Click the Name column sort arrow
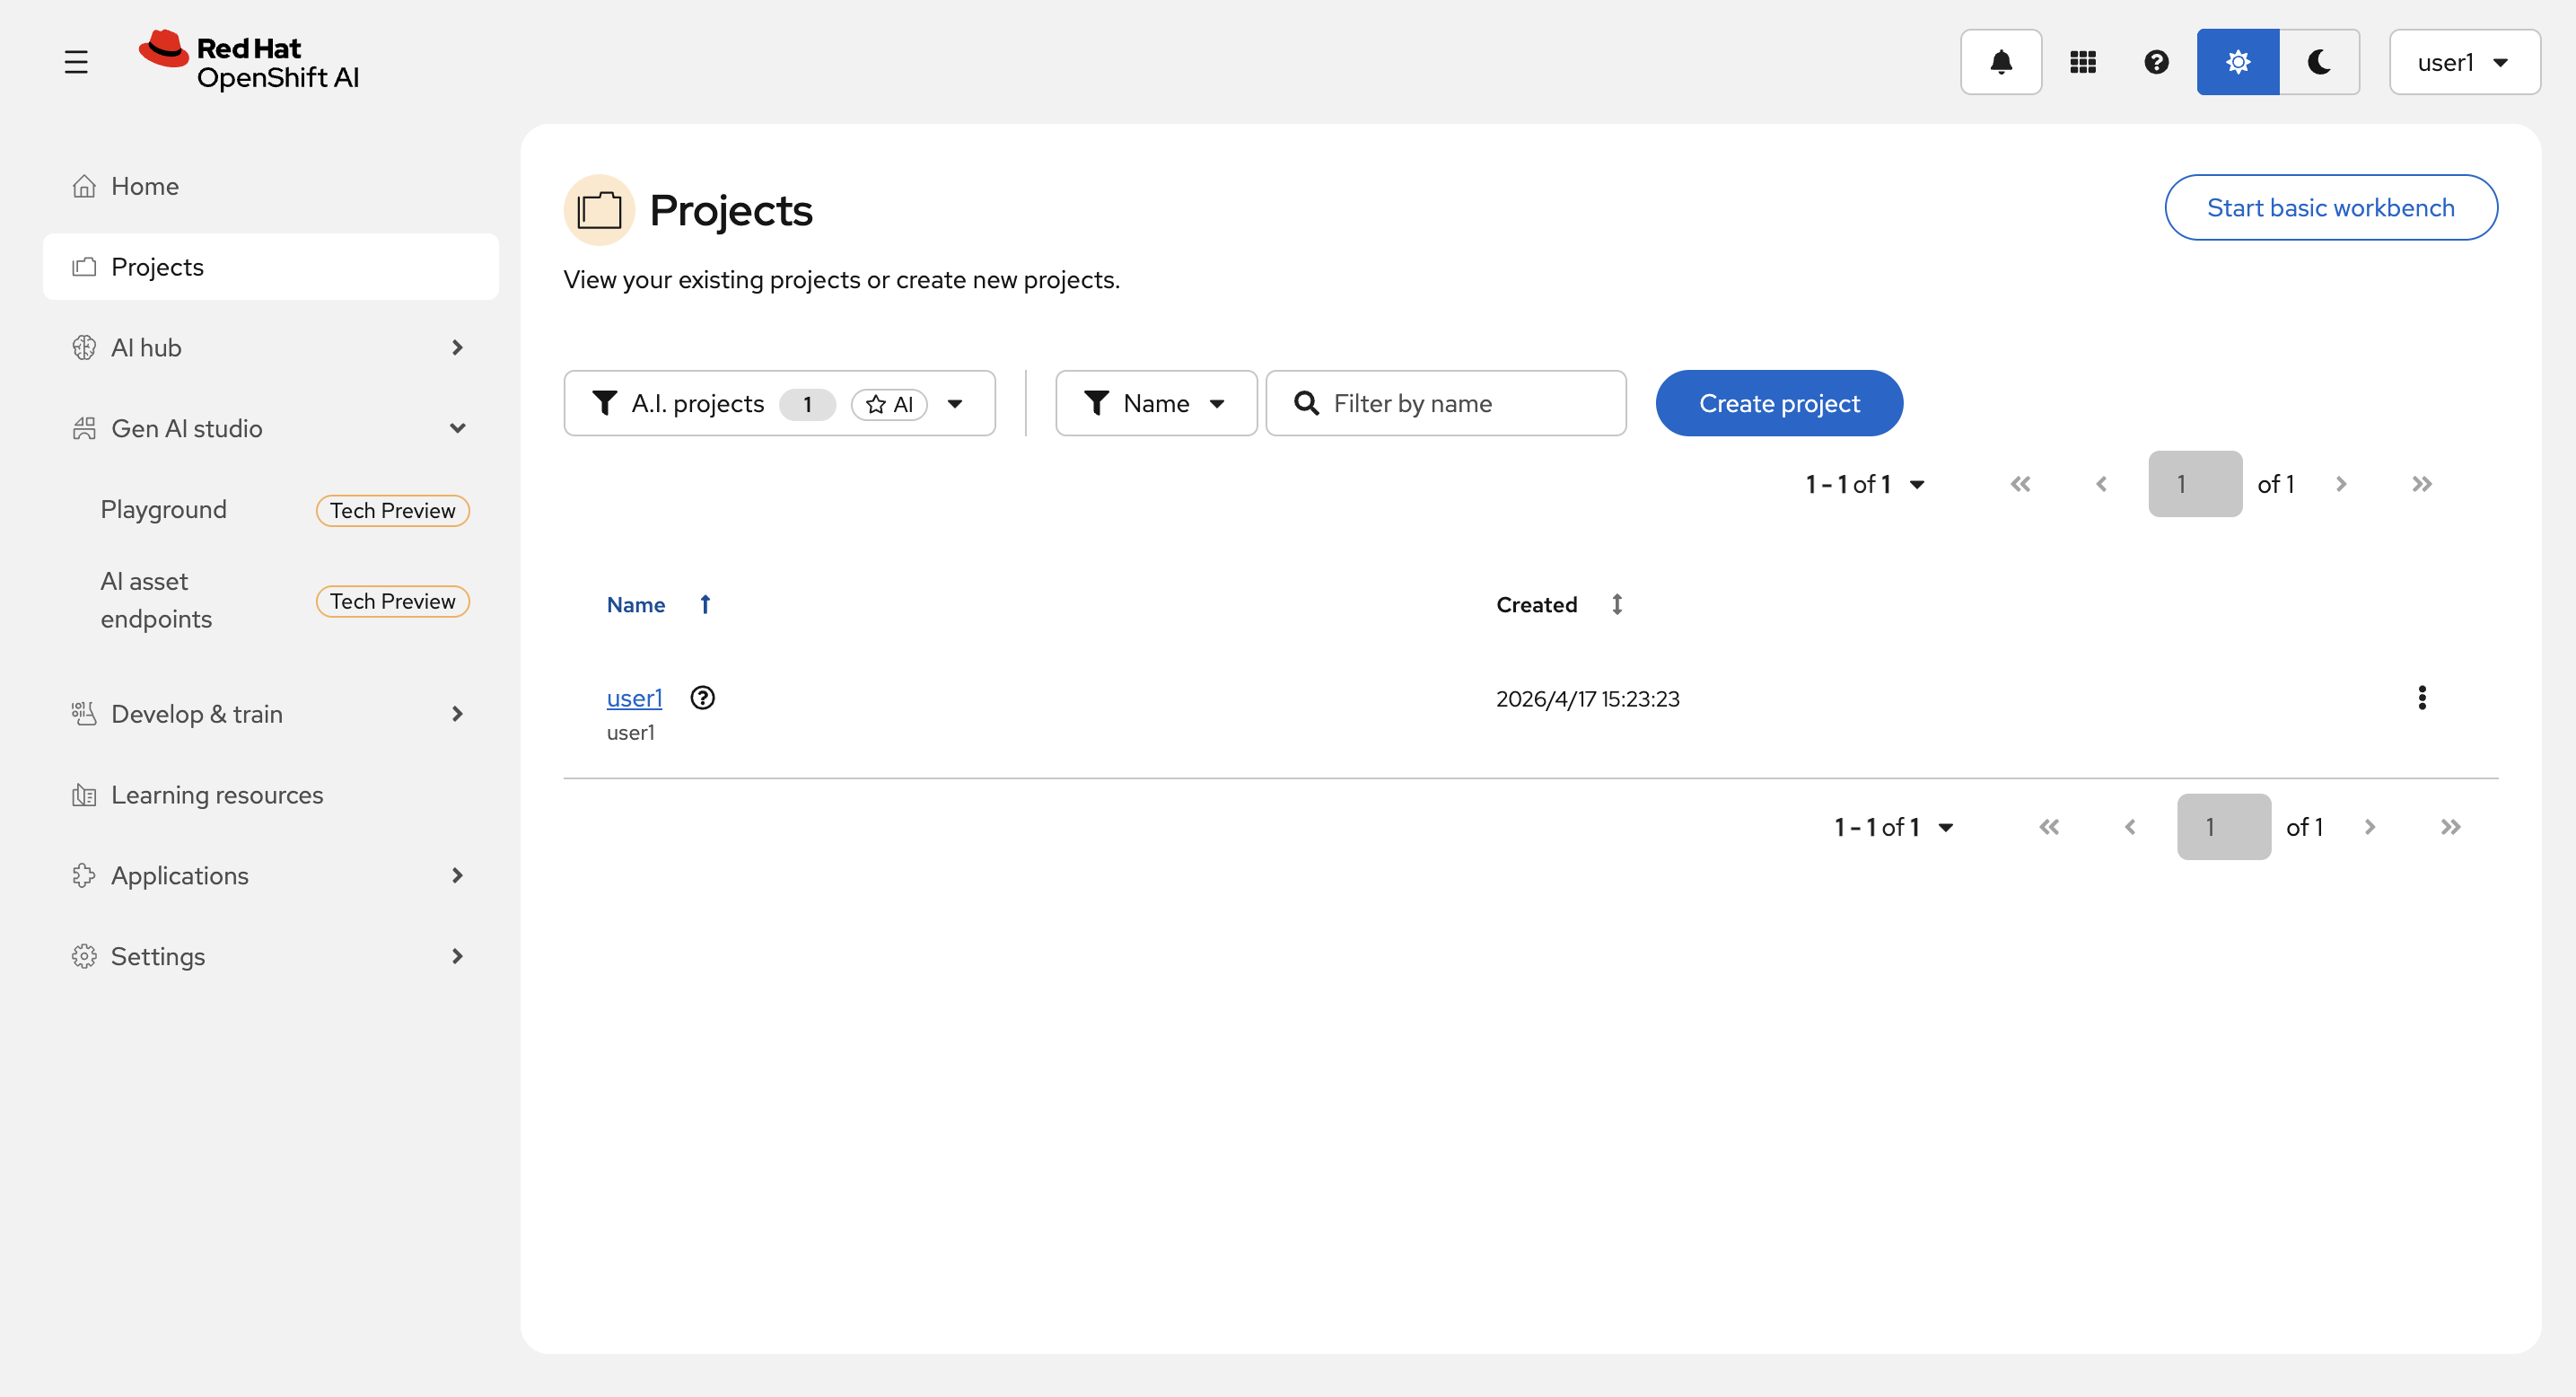 pos(705,604)
